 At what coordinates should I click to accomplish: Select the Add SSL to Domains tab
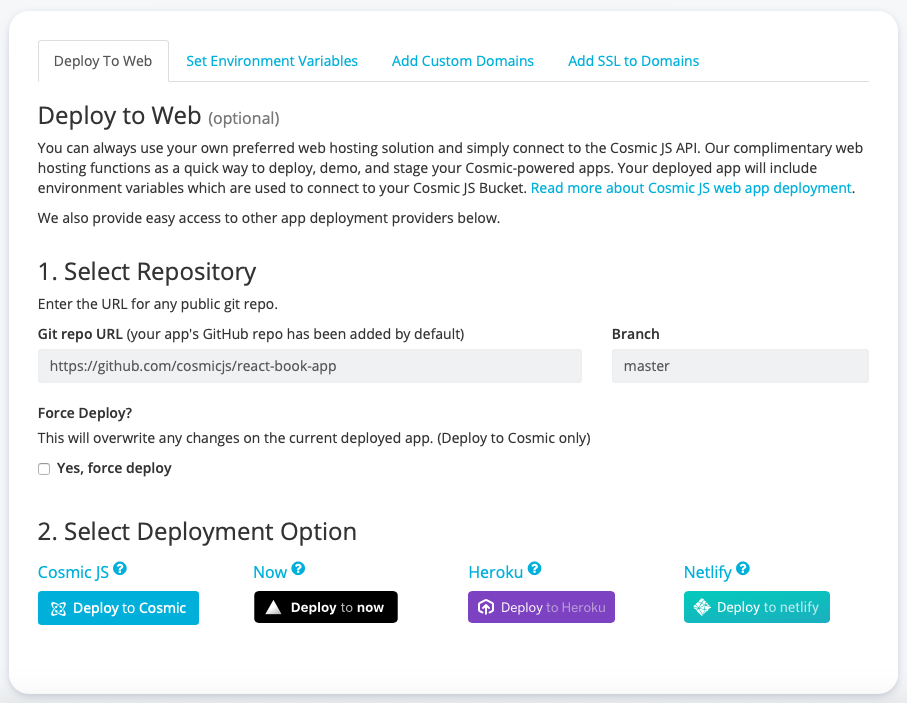pyautogui.click(x=633, y=61)
